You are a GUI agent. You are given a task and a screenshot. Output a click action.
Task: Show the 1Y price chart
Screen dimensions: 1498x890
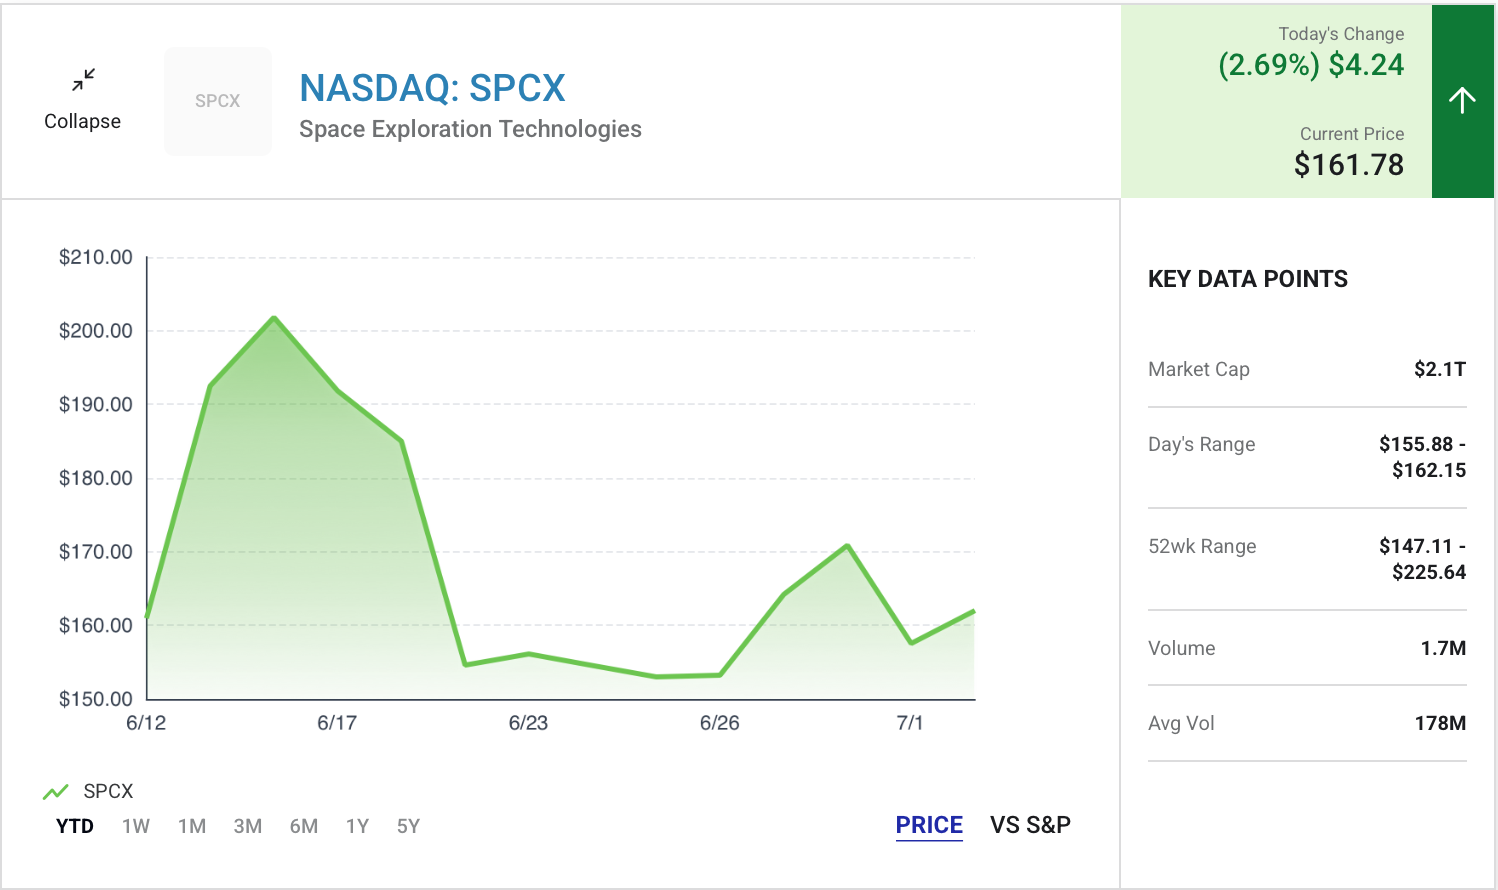click(x=357, y=826)
